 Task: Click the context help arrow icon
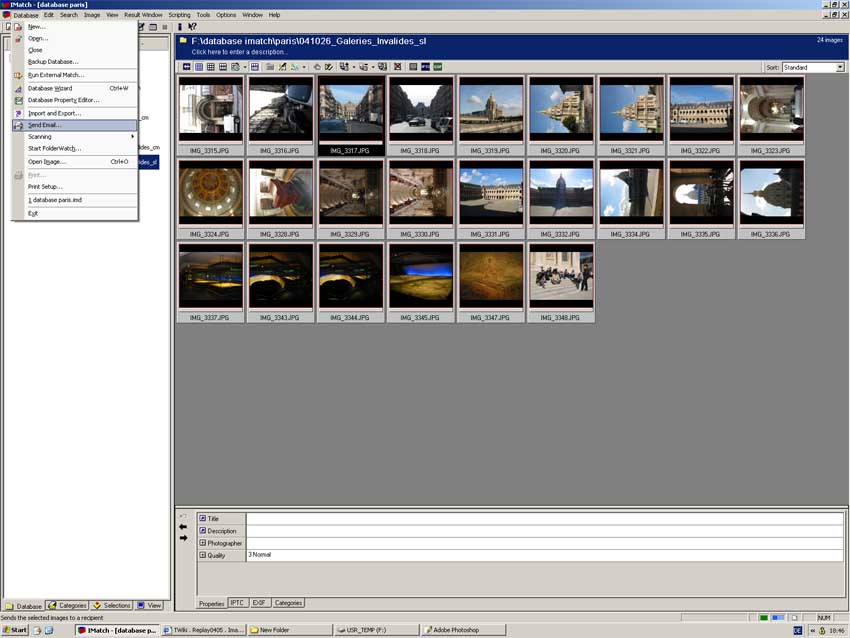(192, 27)
